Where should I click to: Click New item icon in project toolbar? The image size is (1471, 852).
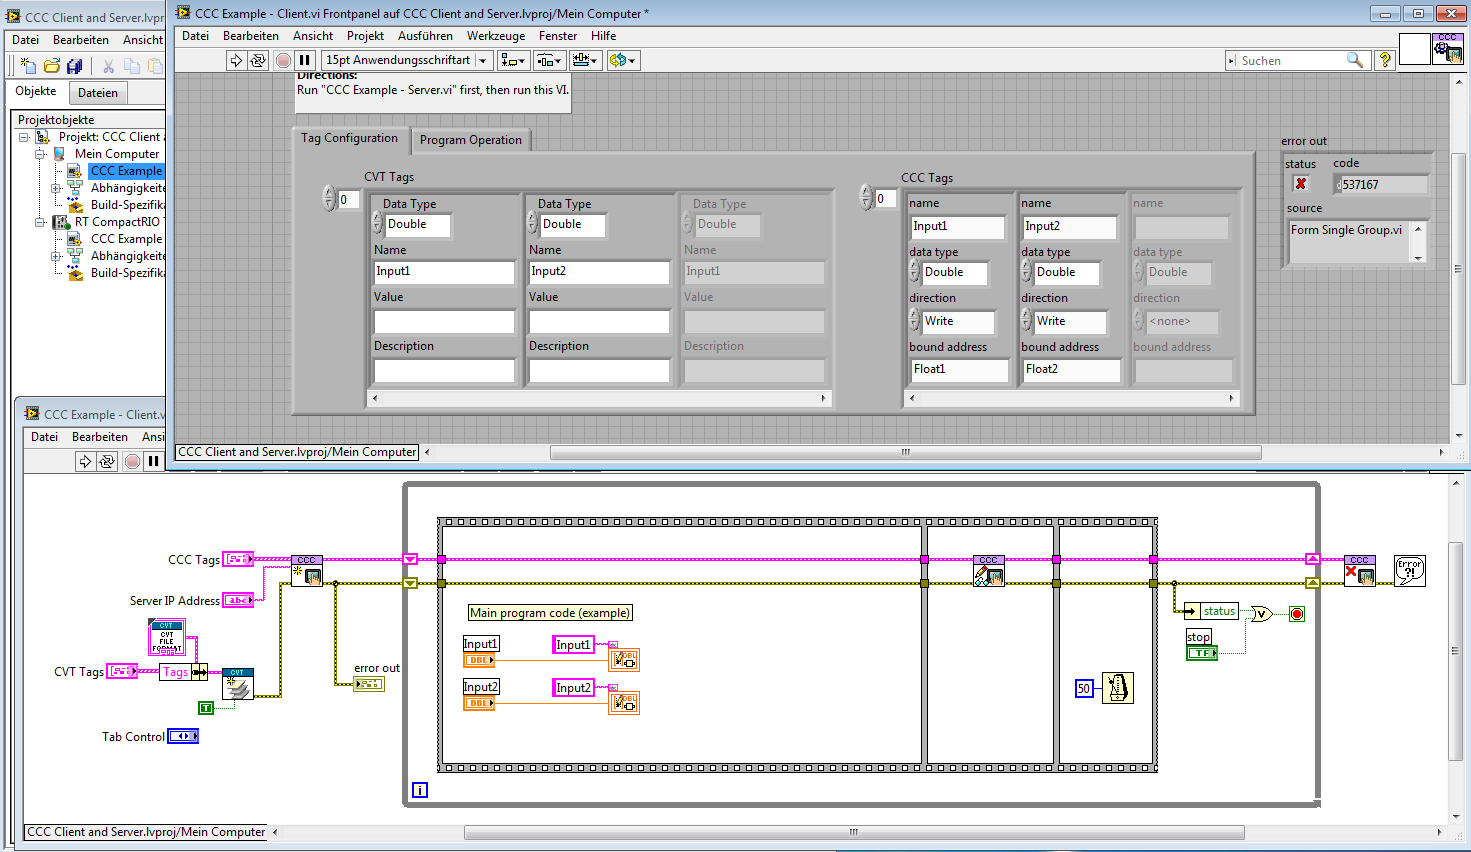[x=28, y=66]
